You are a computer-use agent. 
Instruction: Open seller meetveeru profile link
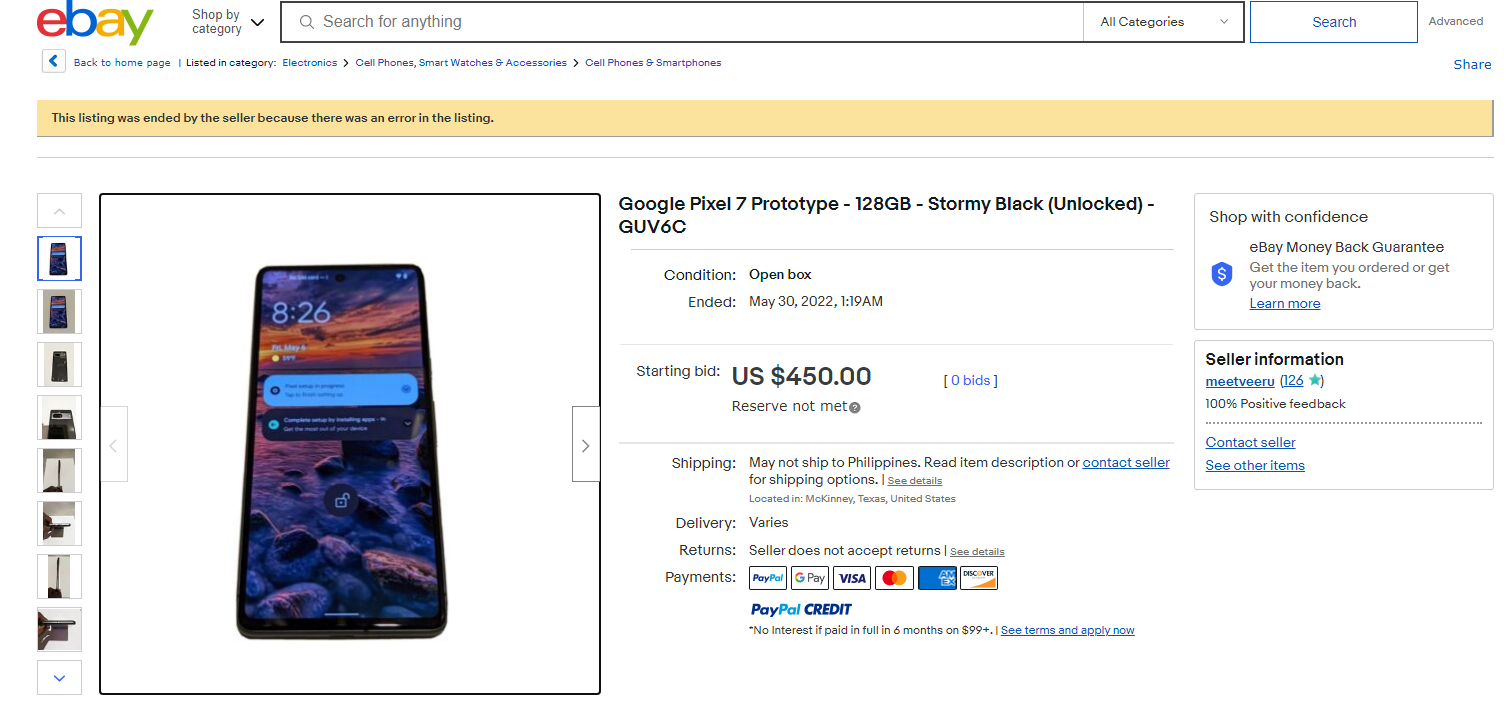[x=1240, y=381]
